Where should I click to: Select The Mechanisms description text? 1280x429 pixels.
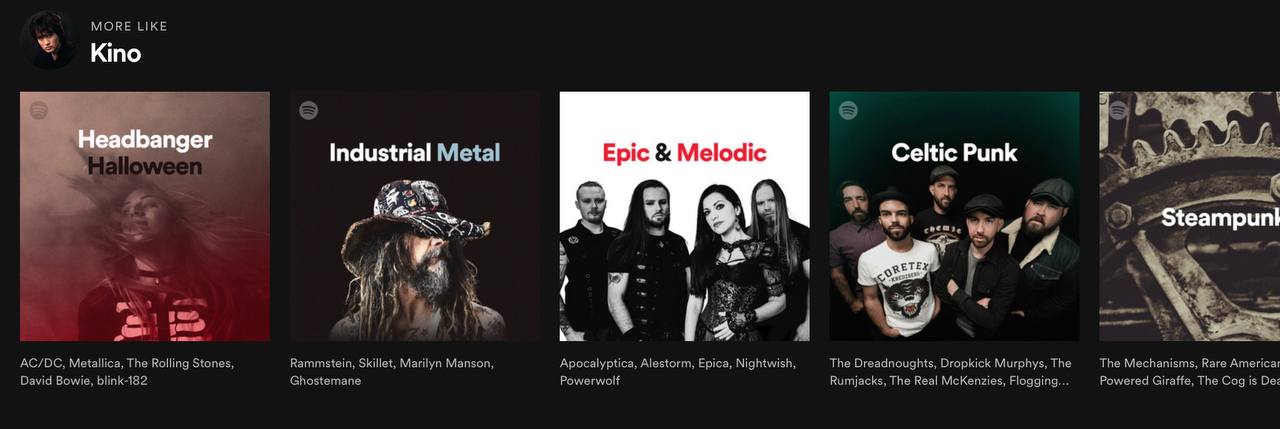click(1190, 372)
